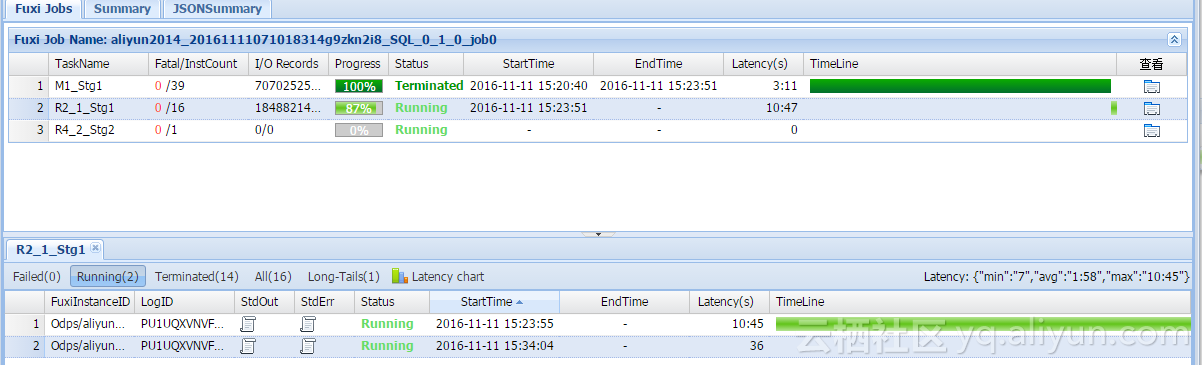Open view icon for M1_Stg1 task
The height and width of the screenshot is (365, 1202).
tap(1151, 86)
